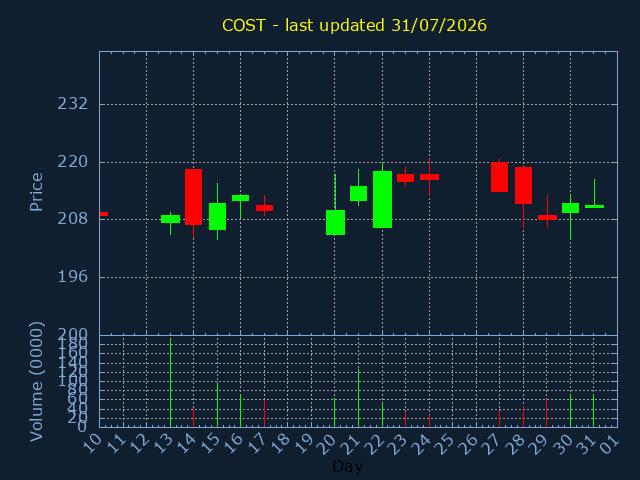The image size is (640, 480).
Task: Click the Volume (0000) axis label
Action: coord(36,382)
